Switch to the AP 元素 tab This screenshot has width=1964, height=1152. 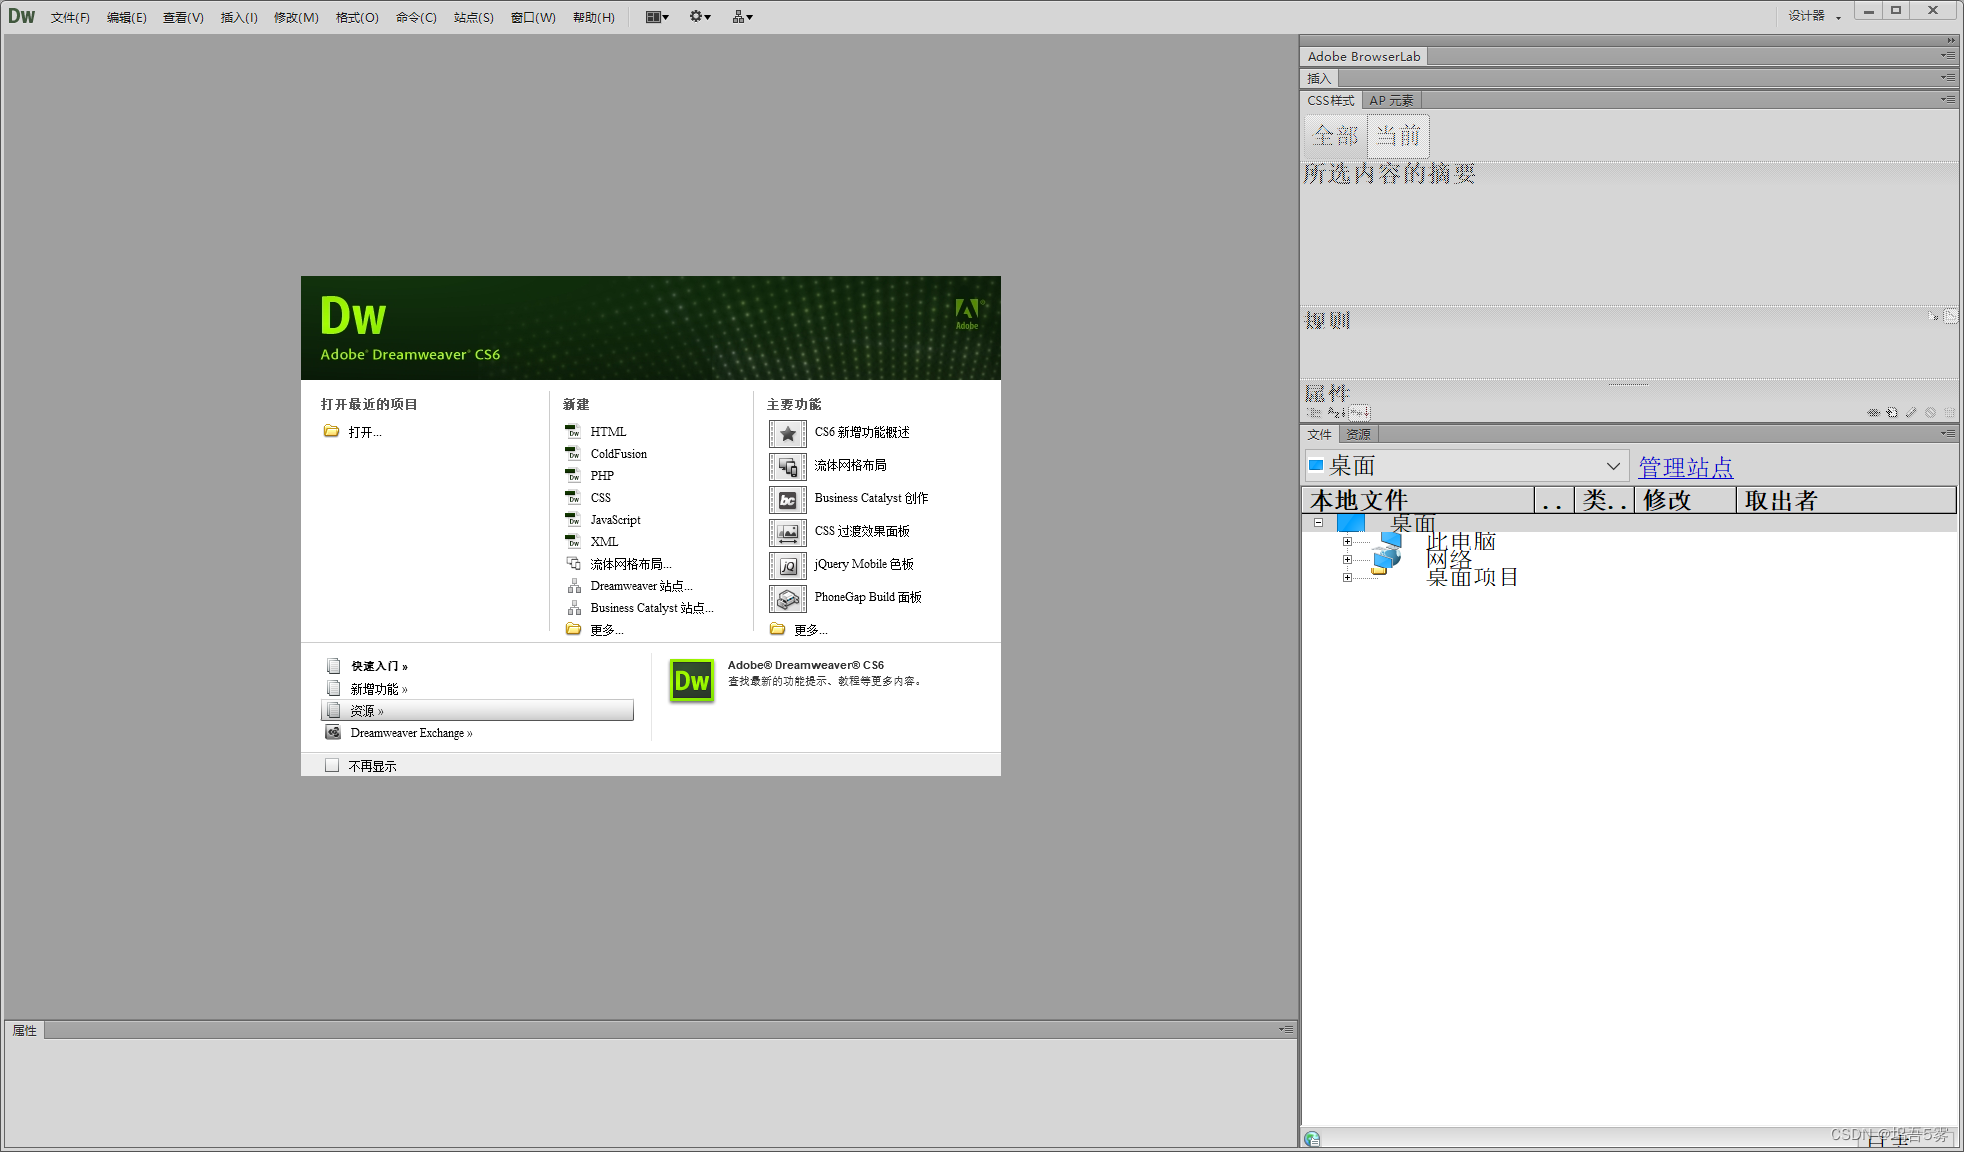pyautogui.click(x=1391, y=100)
